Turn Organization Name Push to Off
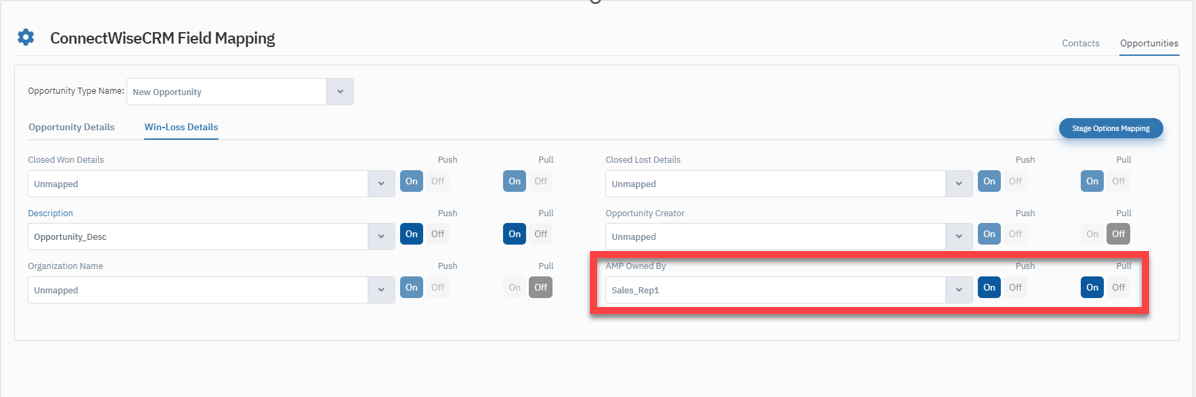The width and height of the screenshot is (1196, 397). tap(438, 287)
